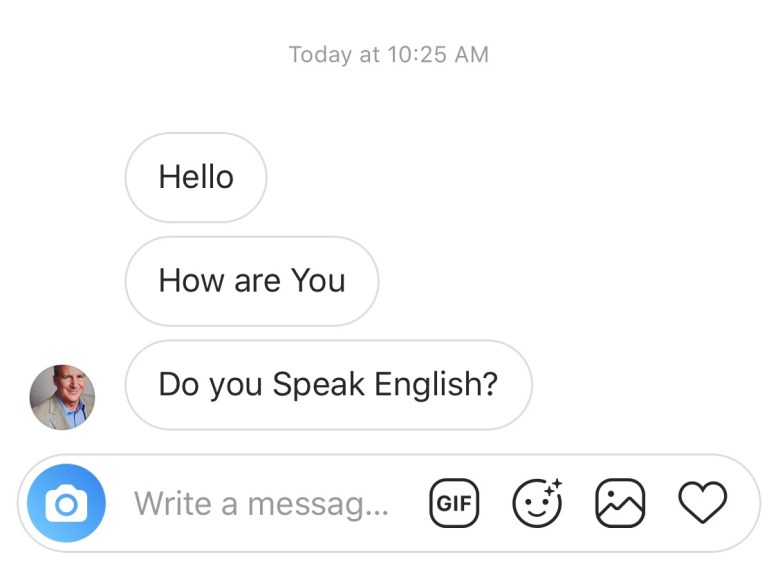Screen dimensions: 778x584
Task: Click the GIF button in message bar
Action: (454, 503)
